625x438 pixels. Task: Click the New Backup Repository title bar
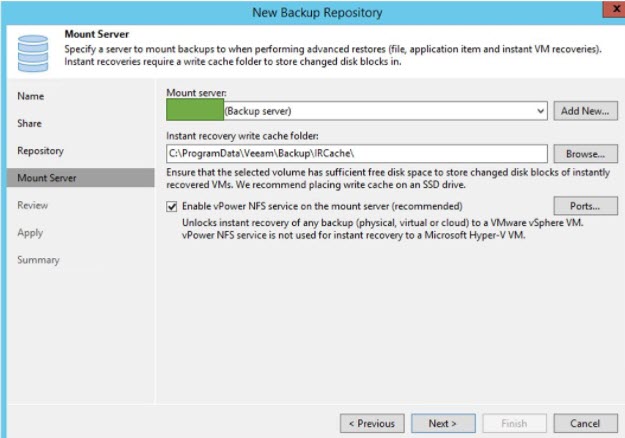(x=312, y=11)
